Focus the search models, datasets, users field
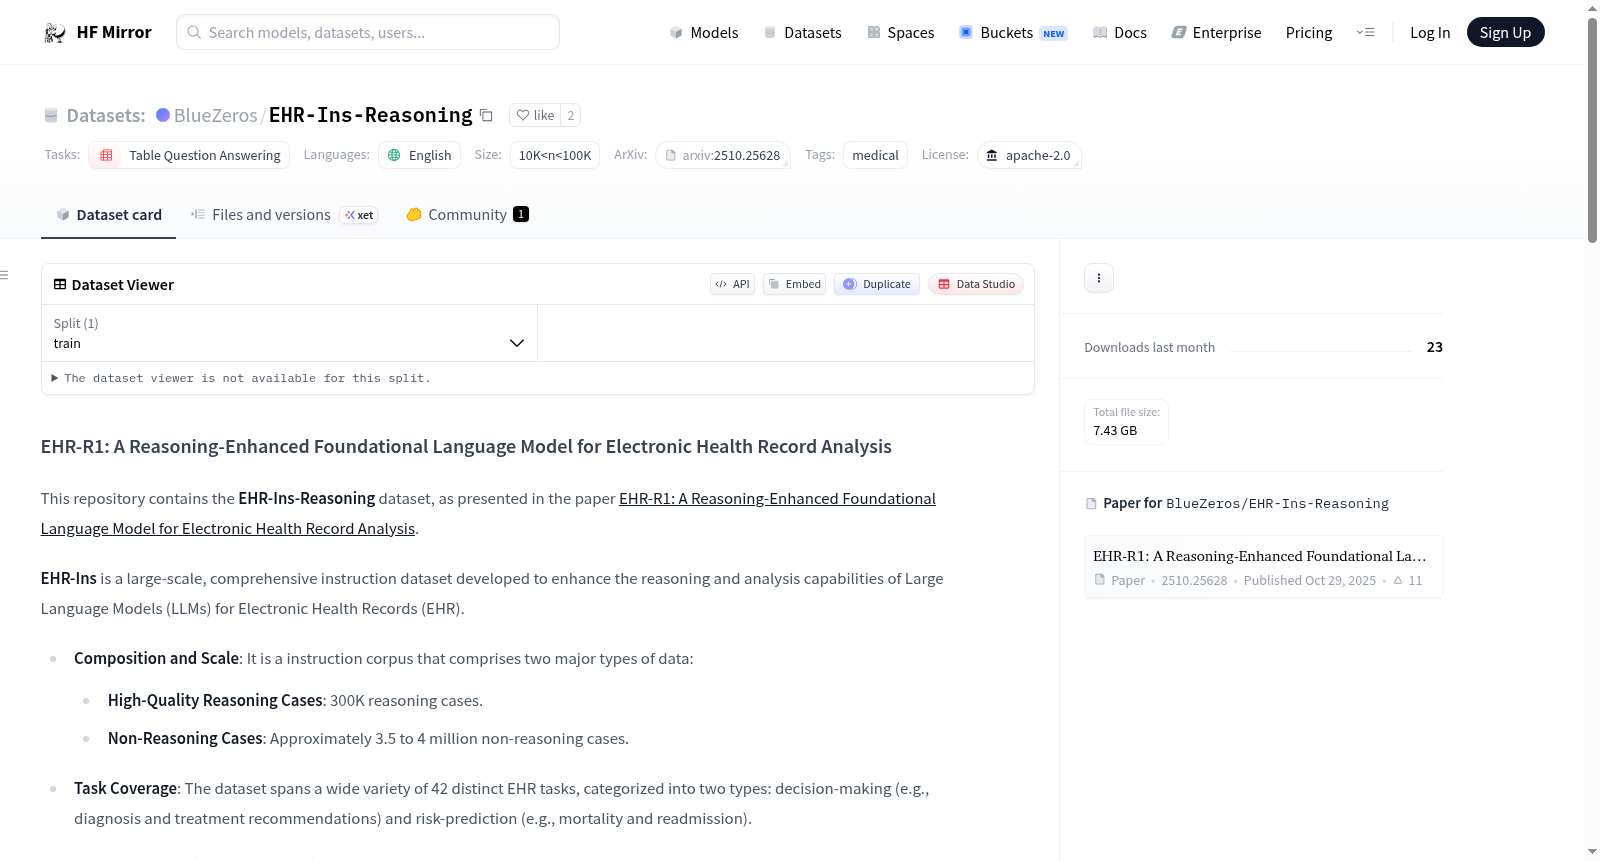Viewport: 1600px width, 861px height. pos(368,32)
